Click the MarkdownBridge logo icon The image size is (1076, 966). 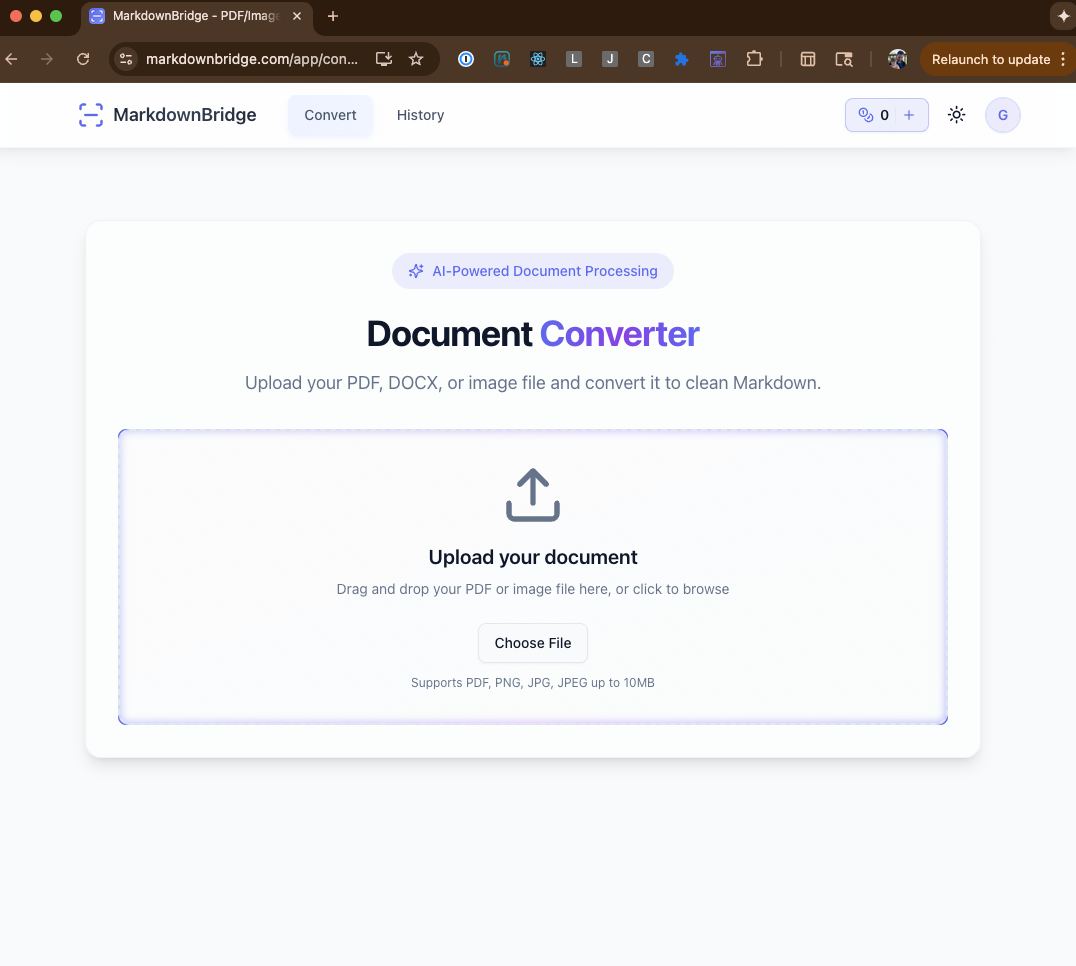[x=91, y=115]
